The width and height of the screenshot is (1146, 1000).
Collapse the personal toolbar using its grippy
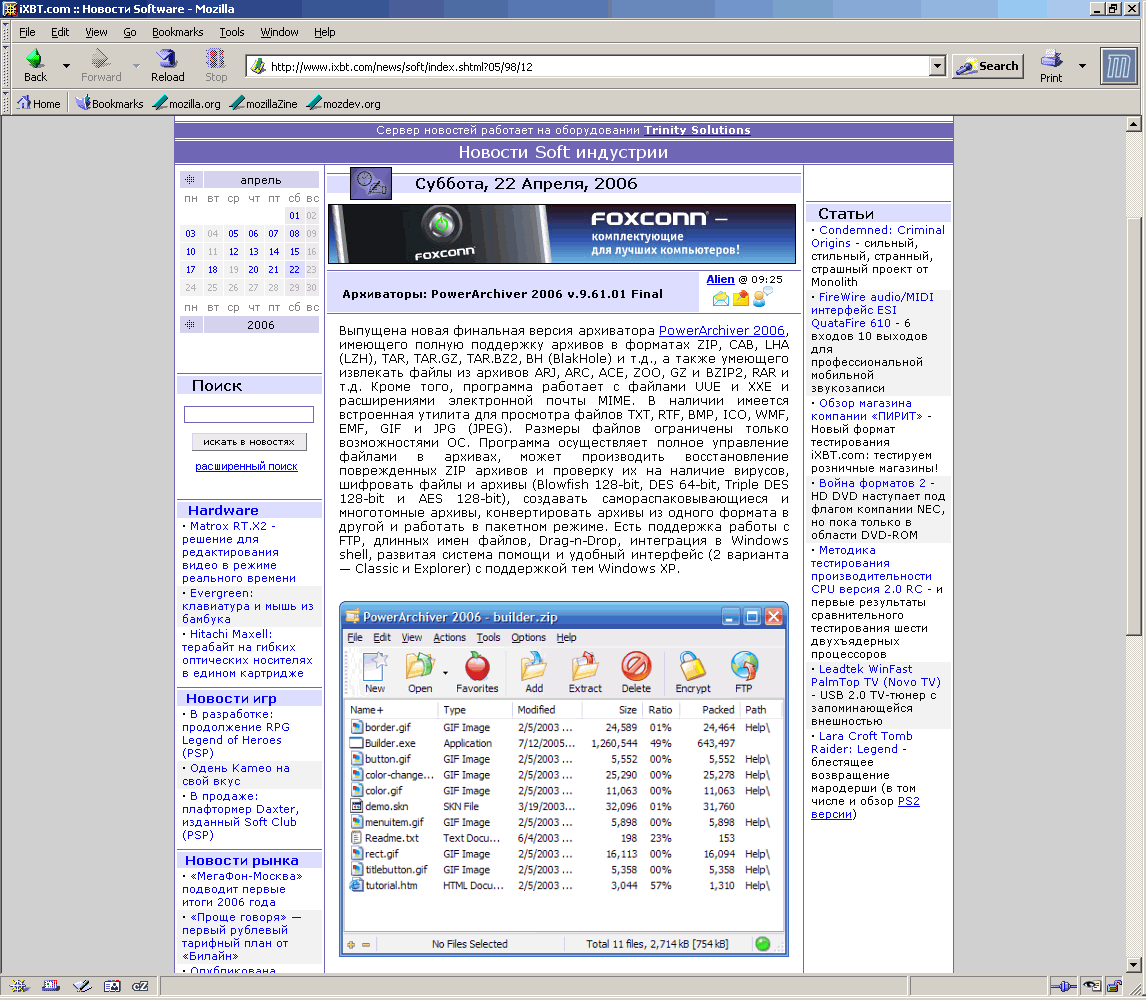(x=6, y=103)
